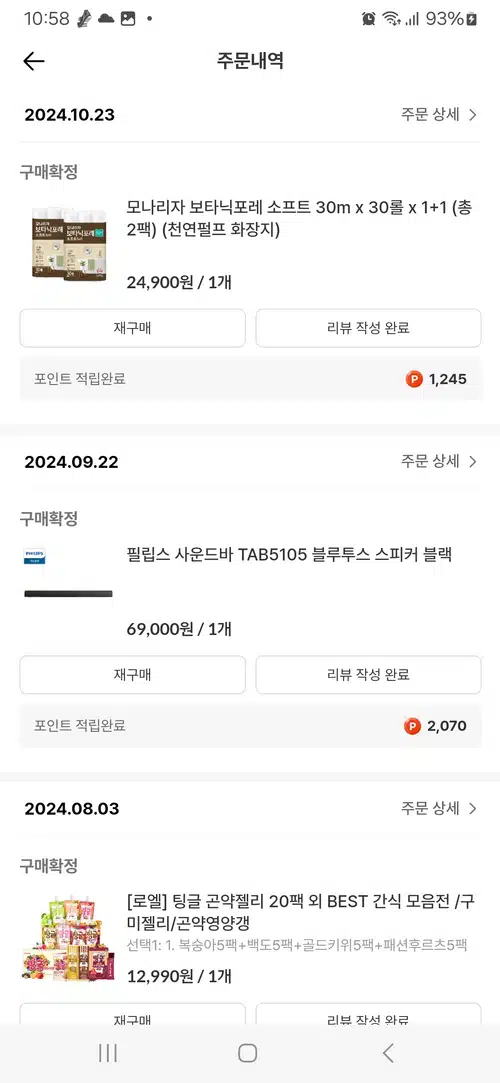Image resolution: width=500 pixels, height=1083 pixels.
Task: Tap the Android home button icon
Action: click(247, 1053)
